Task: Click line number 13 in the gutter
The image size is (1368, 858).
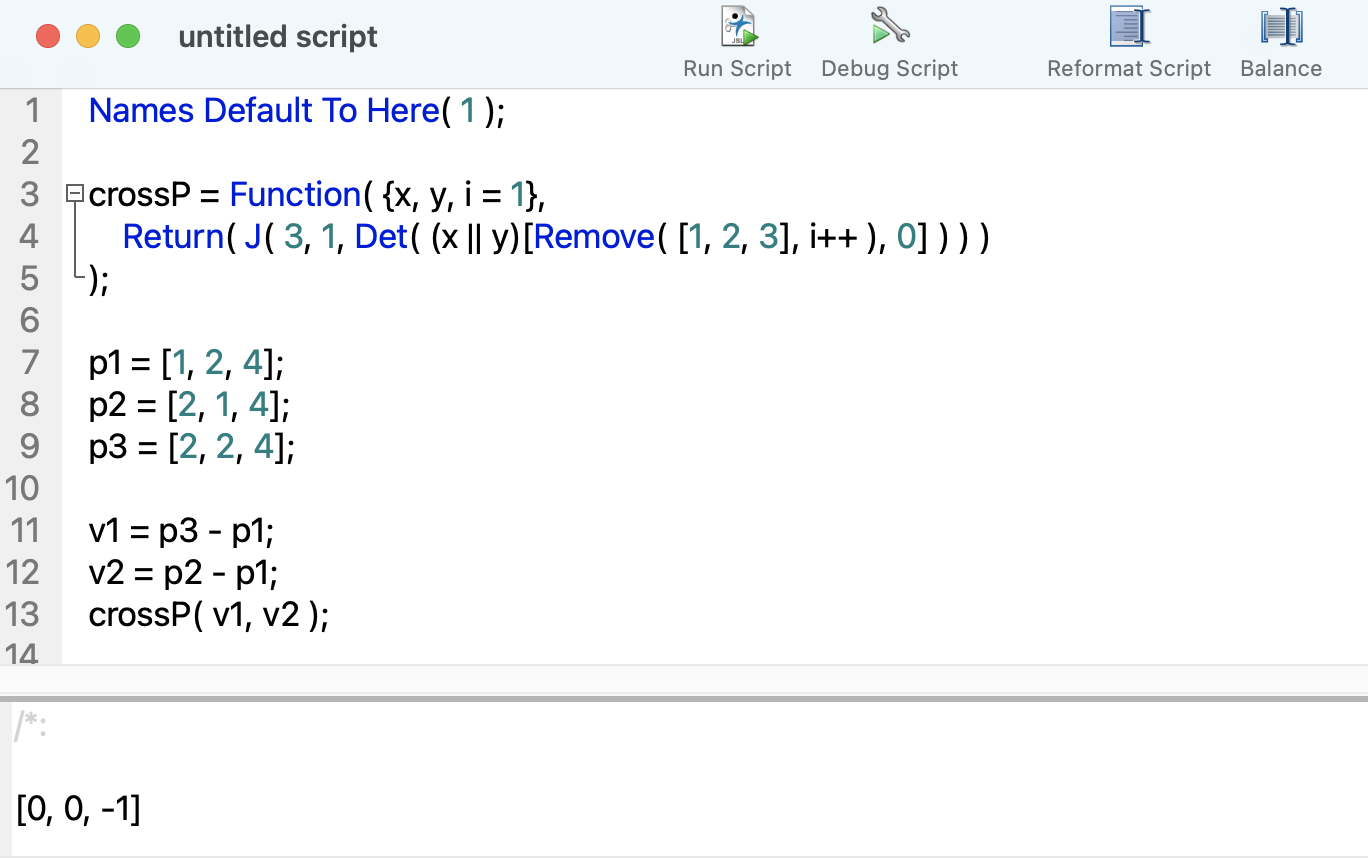Action: click(x=24, y=614)
